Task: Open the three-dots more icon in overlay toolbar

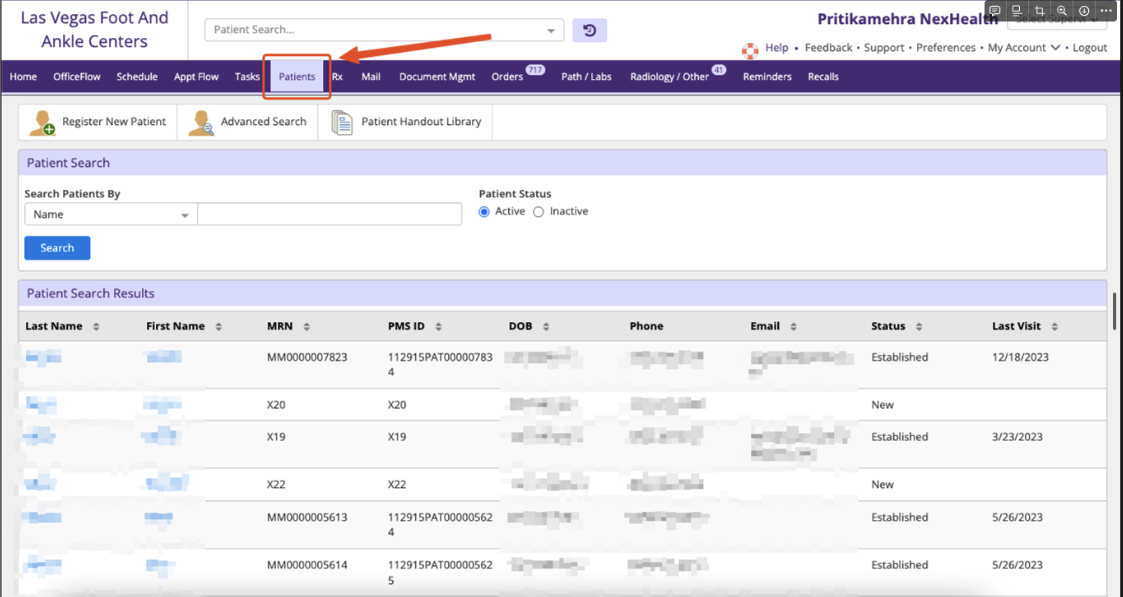Action: click(1107, 10)
